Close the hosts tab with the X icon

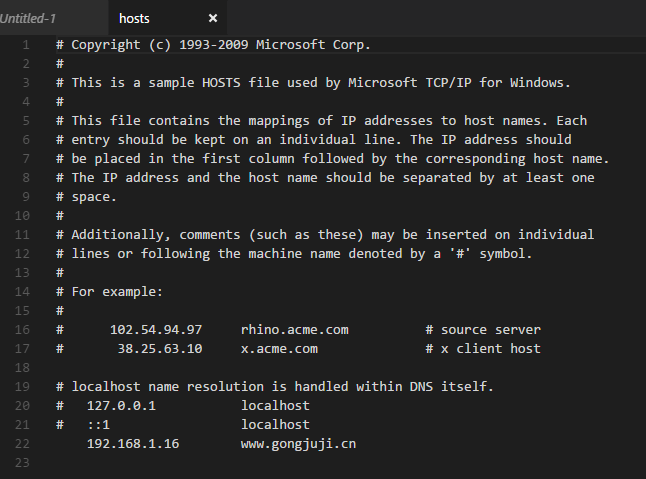click(213, 18)
